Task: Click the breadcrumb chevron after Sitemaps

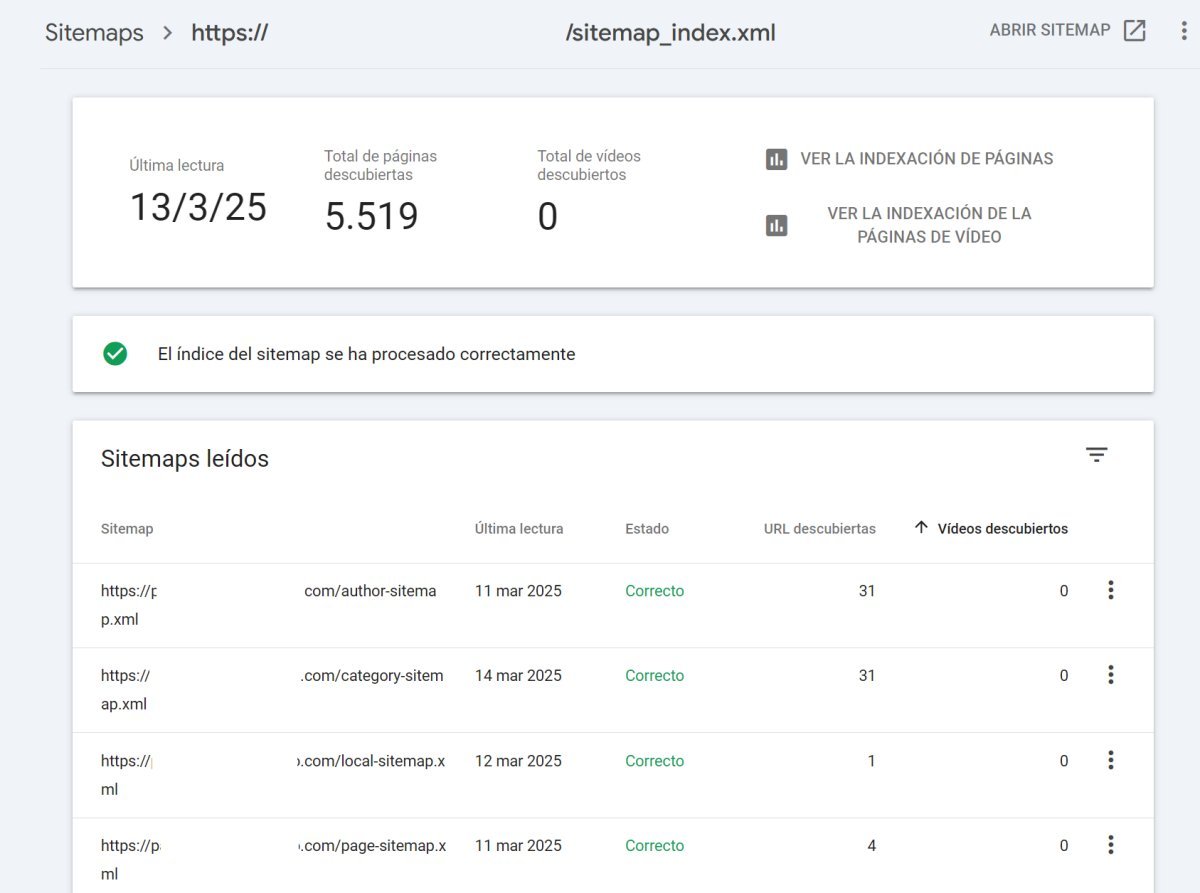Action: (166, 33)
